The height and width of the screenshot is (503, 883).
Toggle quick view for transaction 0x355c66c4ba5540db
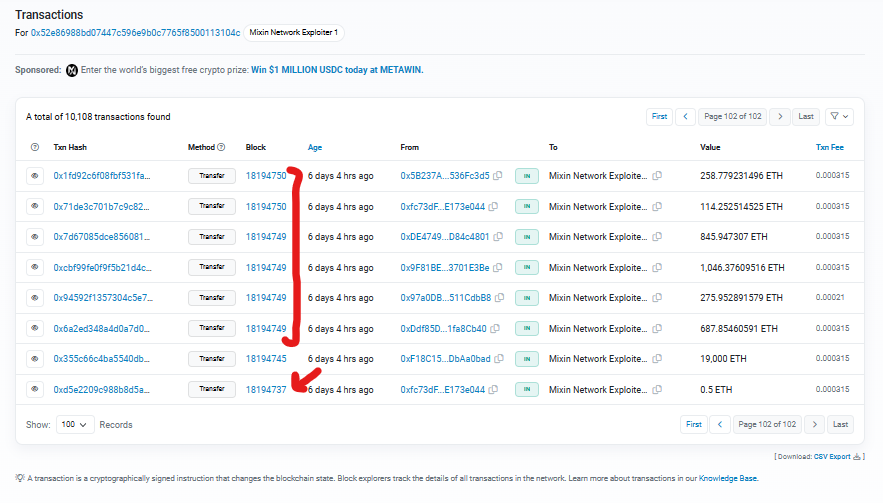pos(35,359)
